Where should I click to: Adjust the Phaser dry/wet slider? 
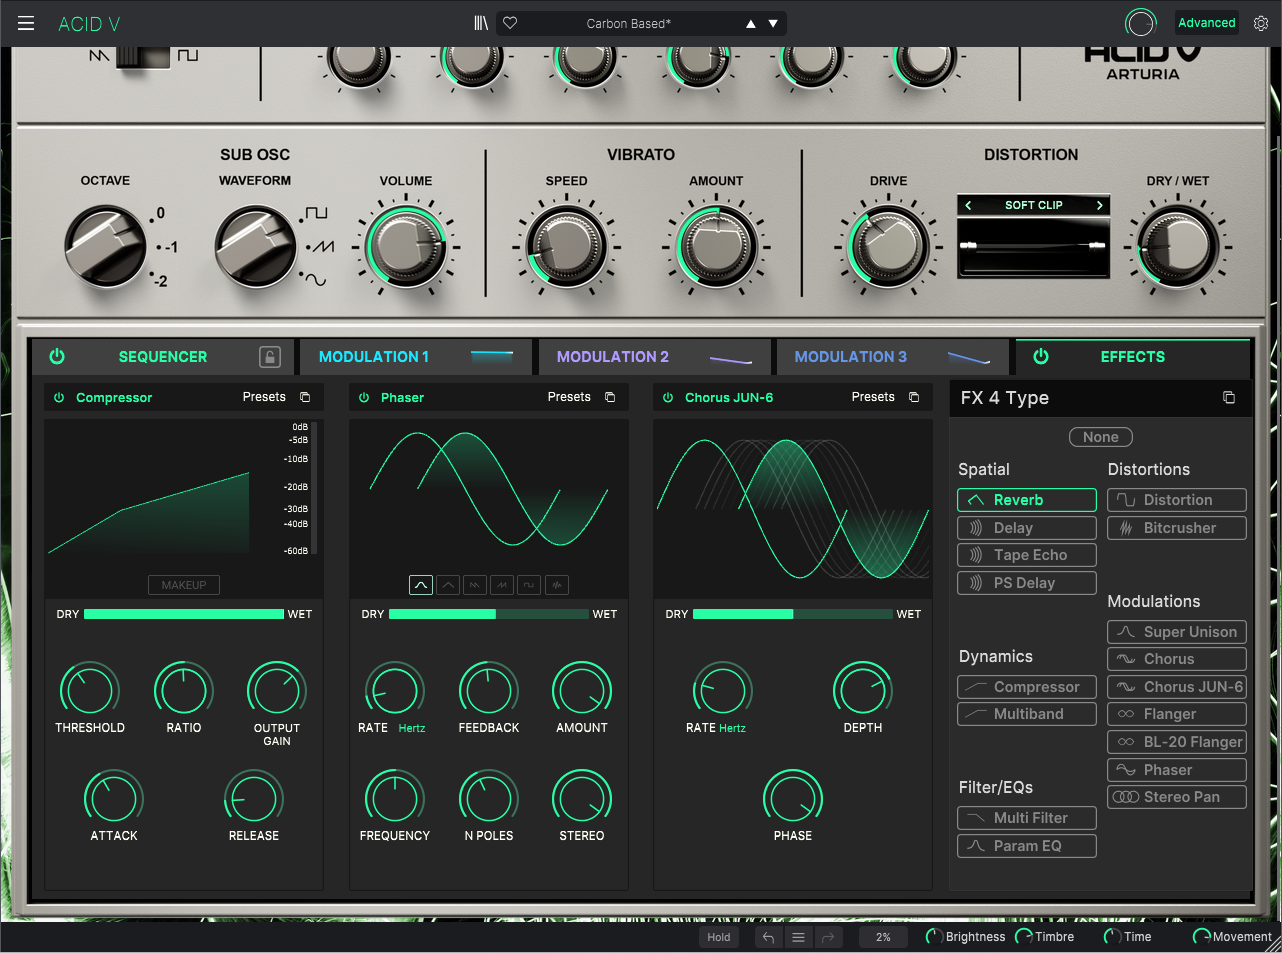(x=489, y=614)
